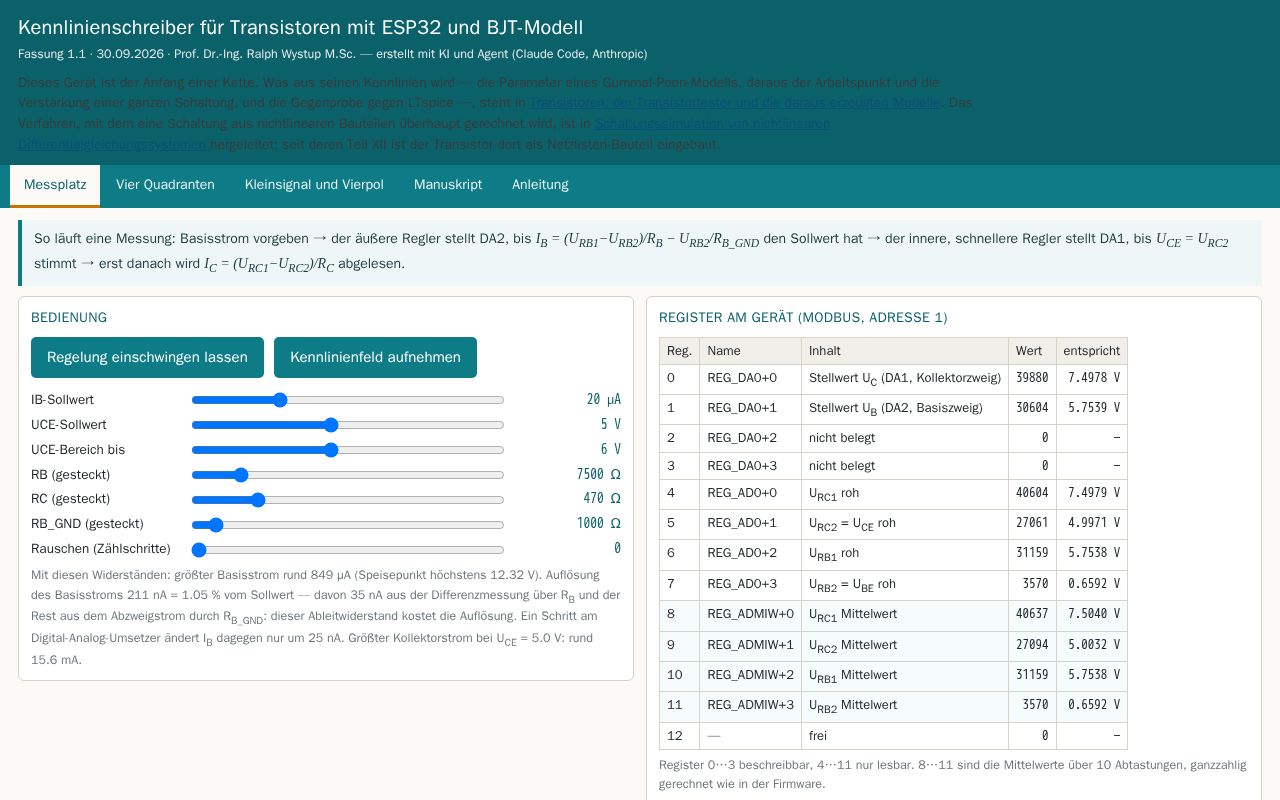Click the REGISTER AM GERÄT heading

point(803,318)
